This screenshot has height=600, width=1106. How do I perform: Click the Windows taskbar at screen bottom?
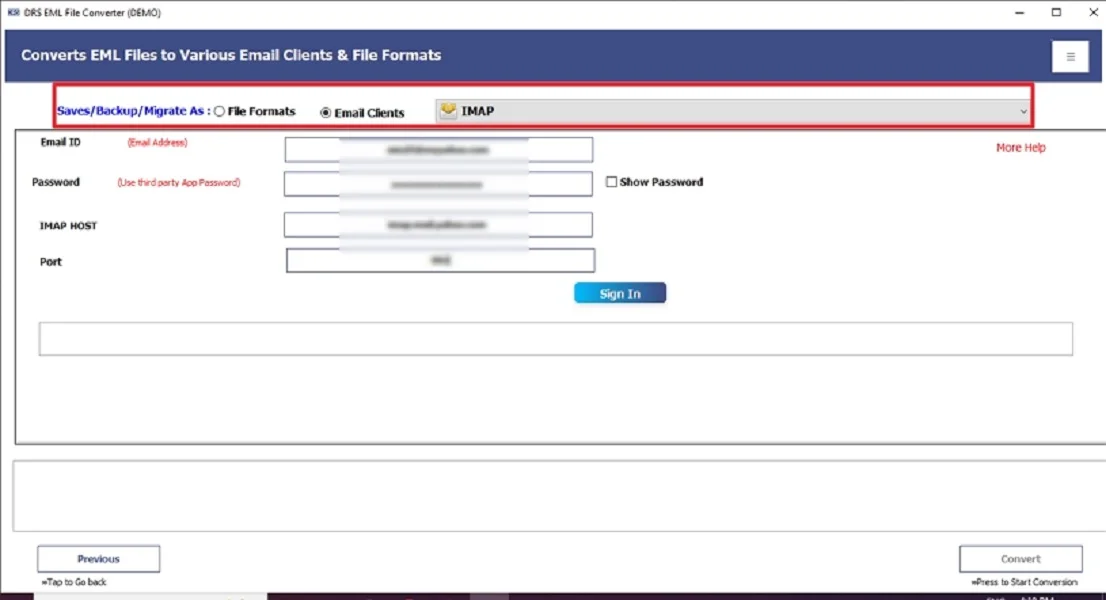point(553,596)
